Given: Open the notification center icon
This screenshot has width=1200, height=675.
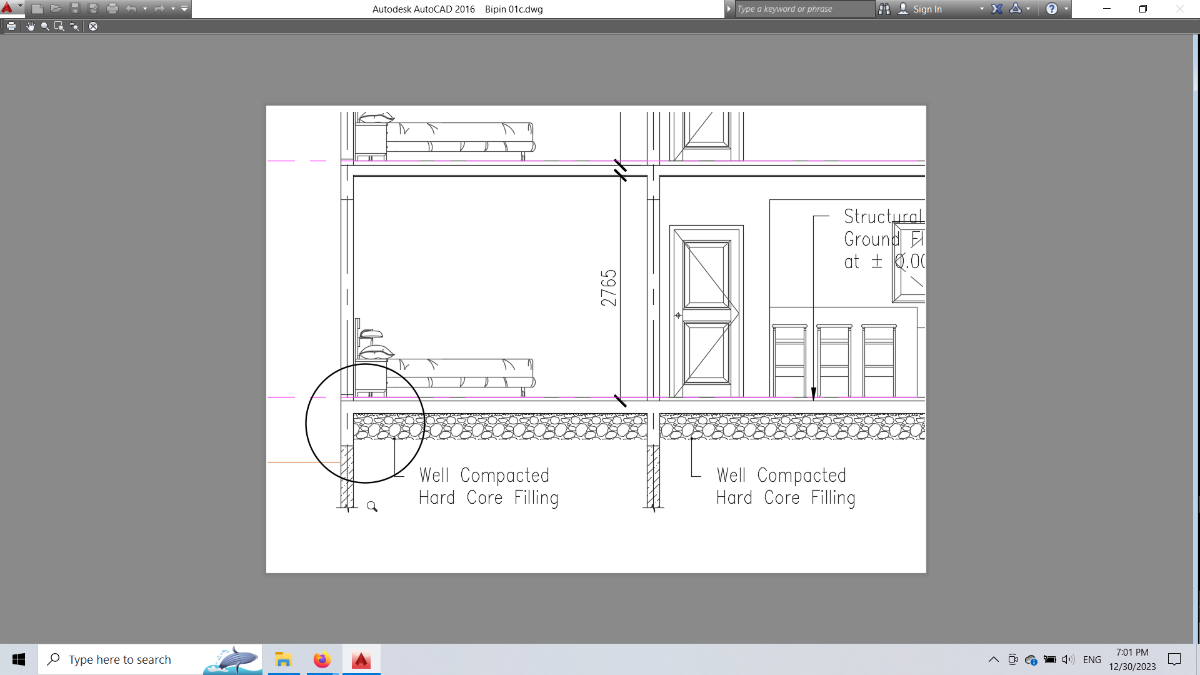Looking at the screenshot, I should pyautogui.click(x=1174, y=660).
